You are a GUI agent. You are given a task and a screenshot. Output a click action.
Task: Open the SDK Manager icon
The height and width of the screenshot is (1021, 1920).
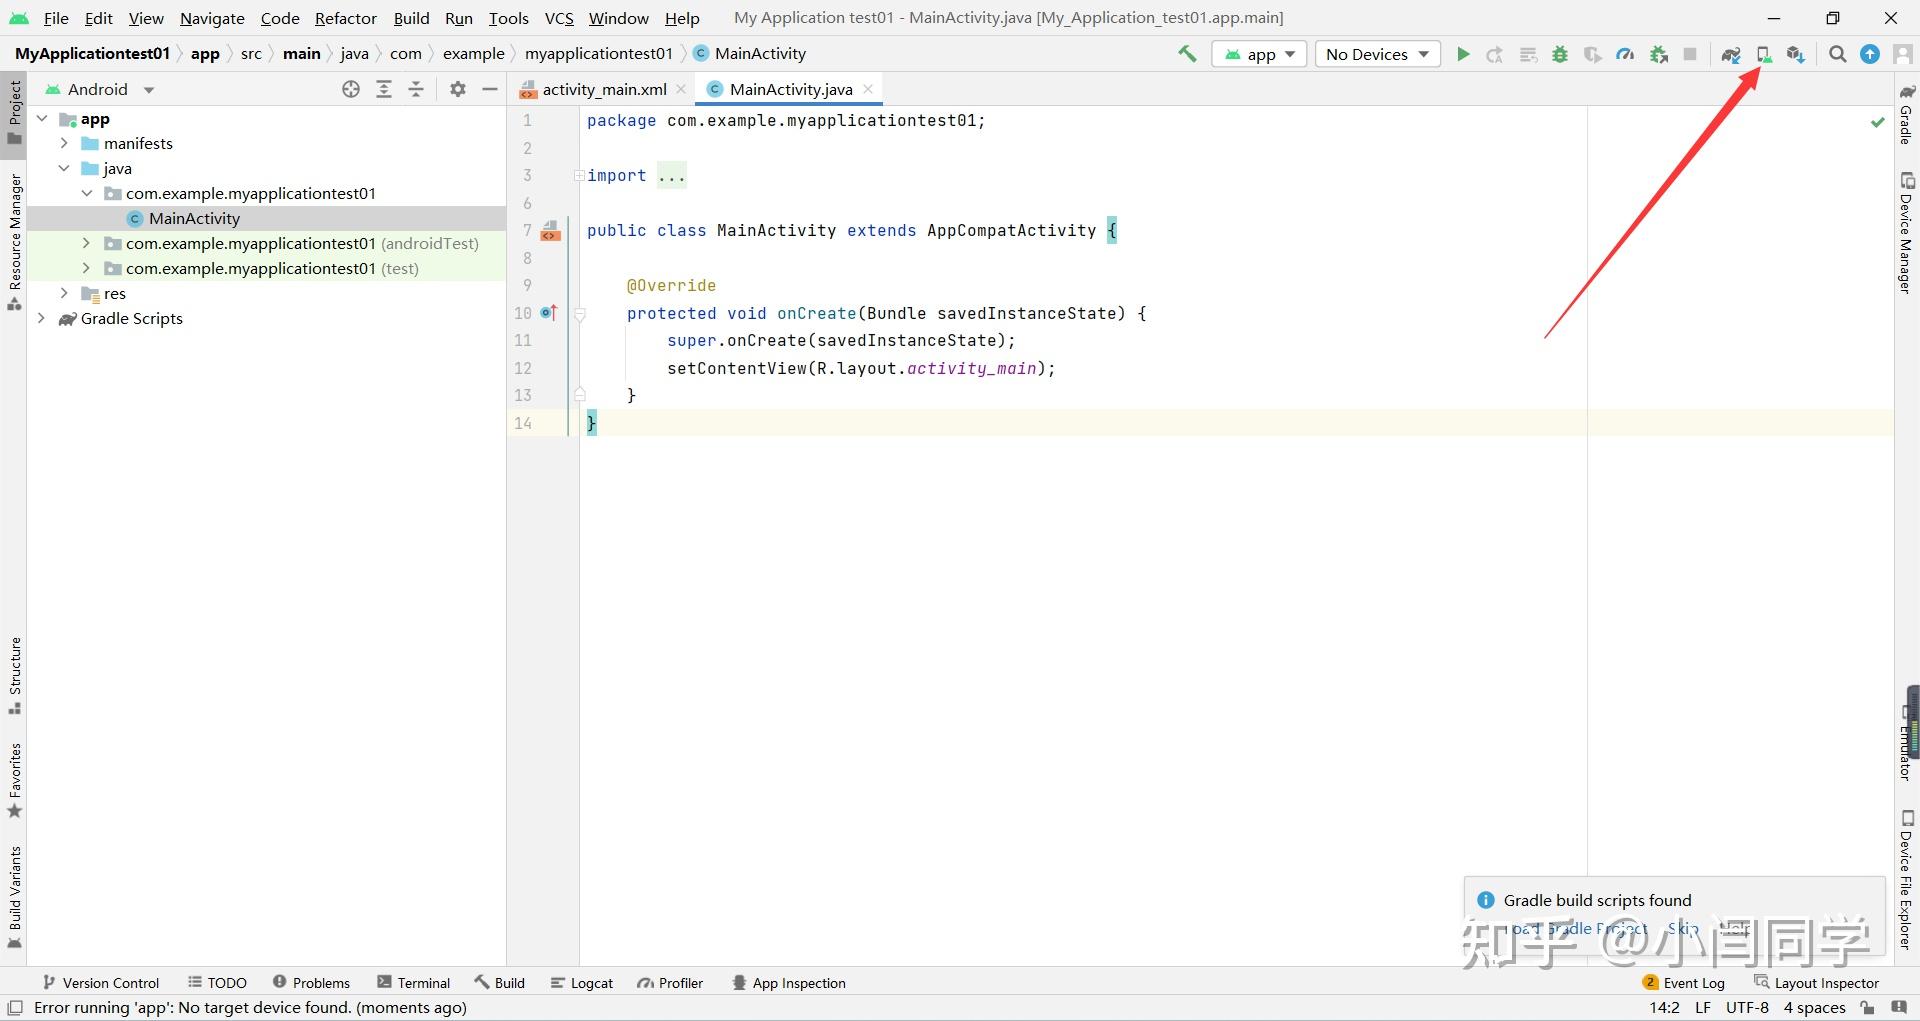coord(1796,54)
